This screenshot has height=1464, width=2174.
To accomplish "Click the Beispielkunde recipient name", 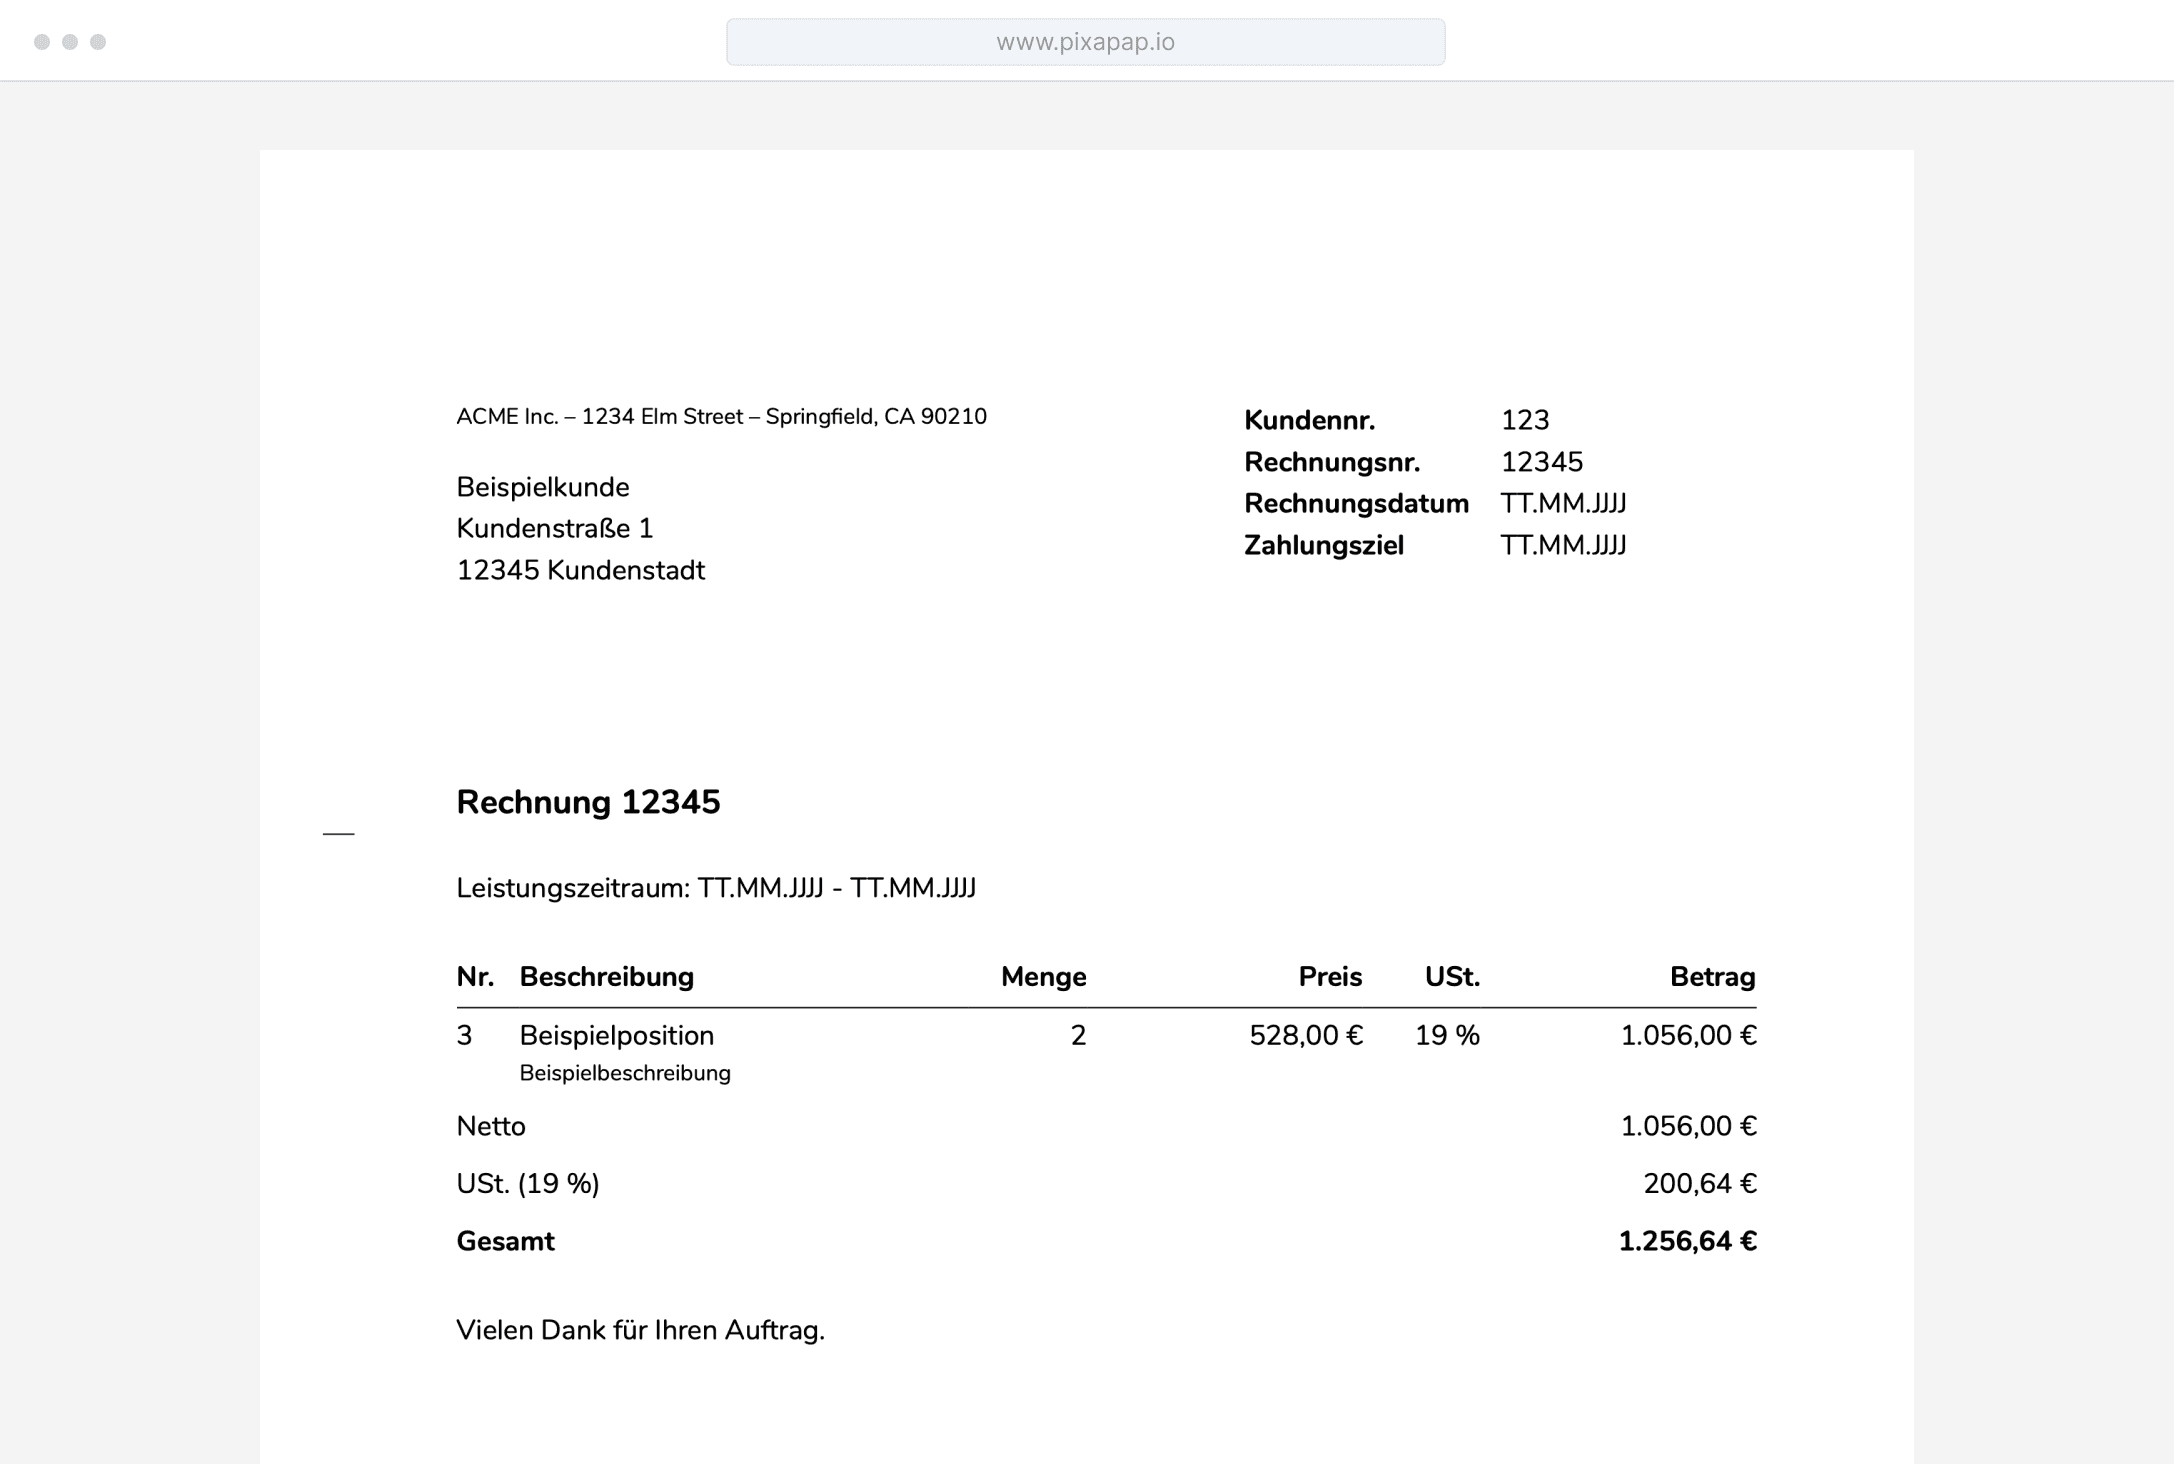I will pyautogui.click(x=543, y=487).
